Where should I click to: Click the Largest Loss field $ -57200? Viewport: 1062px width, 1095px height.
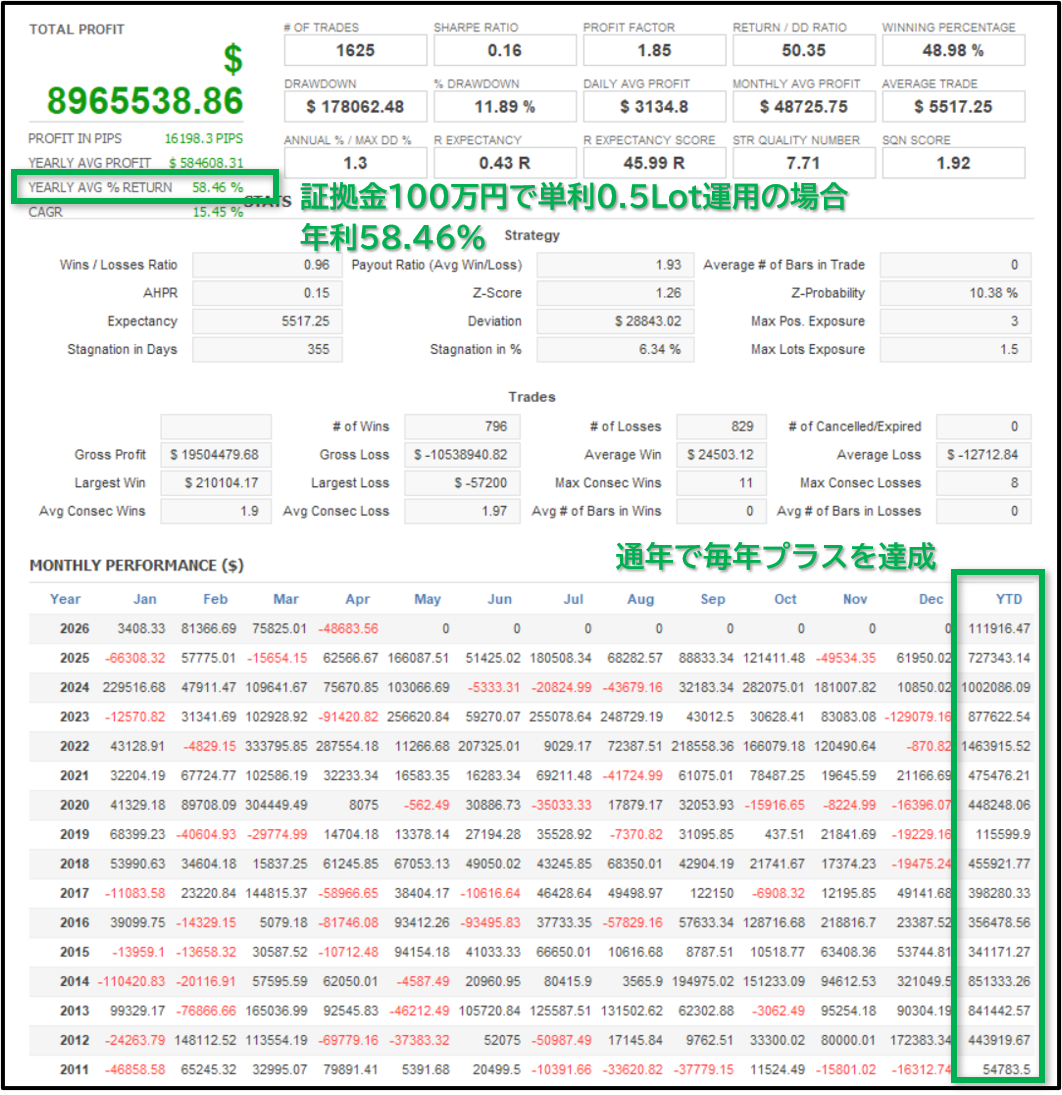pyautogui.click(x=462, y=483)
